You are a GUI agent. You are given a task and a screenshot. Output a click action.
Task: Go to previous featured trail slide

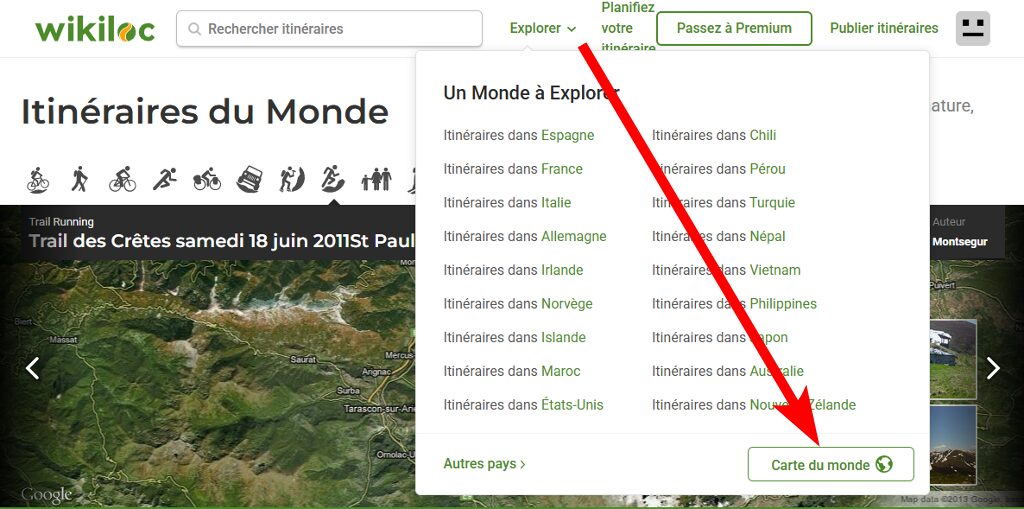coord(32,368)
